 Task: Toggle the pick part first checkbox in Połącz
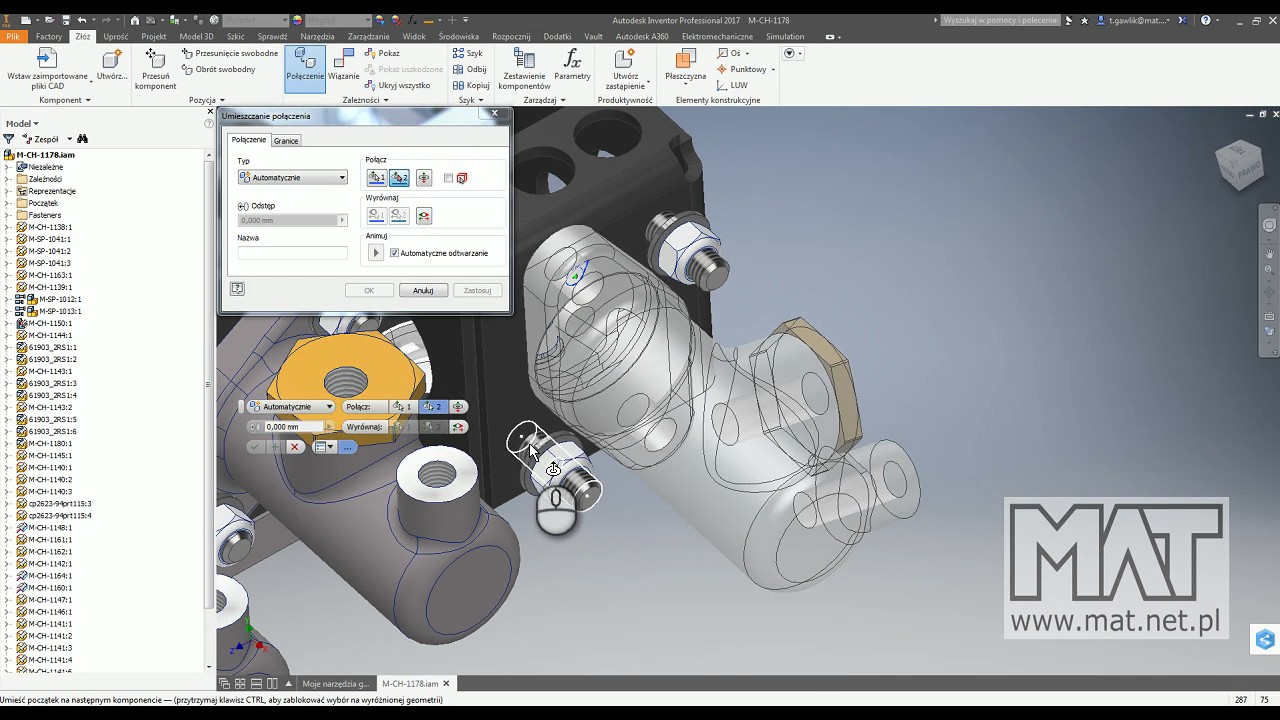coord(449,178)
